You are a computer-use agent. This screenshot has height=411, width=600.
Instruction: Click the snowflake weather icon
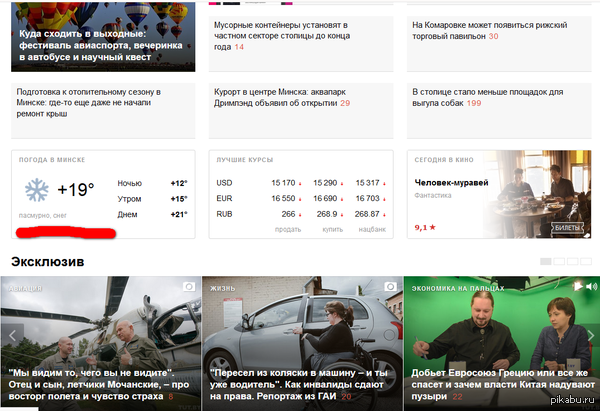(x=37, y=190)
